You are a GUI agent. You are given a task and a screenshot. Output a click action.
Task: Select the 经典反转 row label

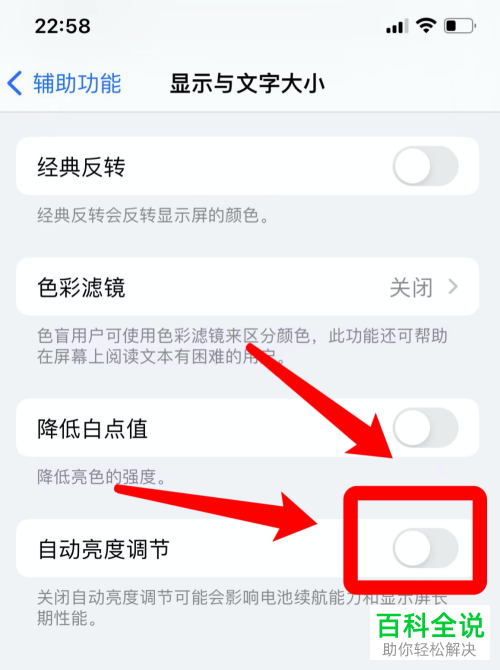[x=81, y=166]
